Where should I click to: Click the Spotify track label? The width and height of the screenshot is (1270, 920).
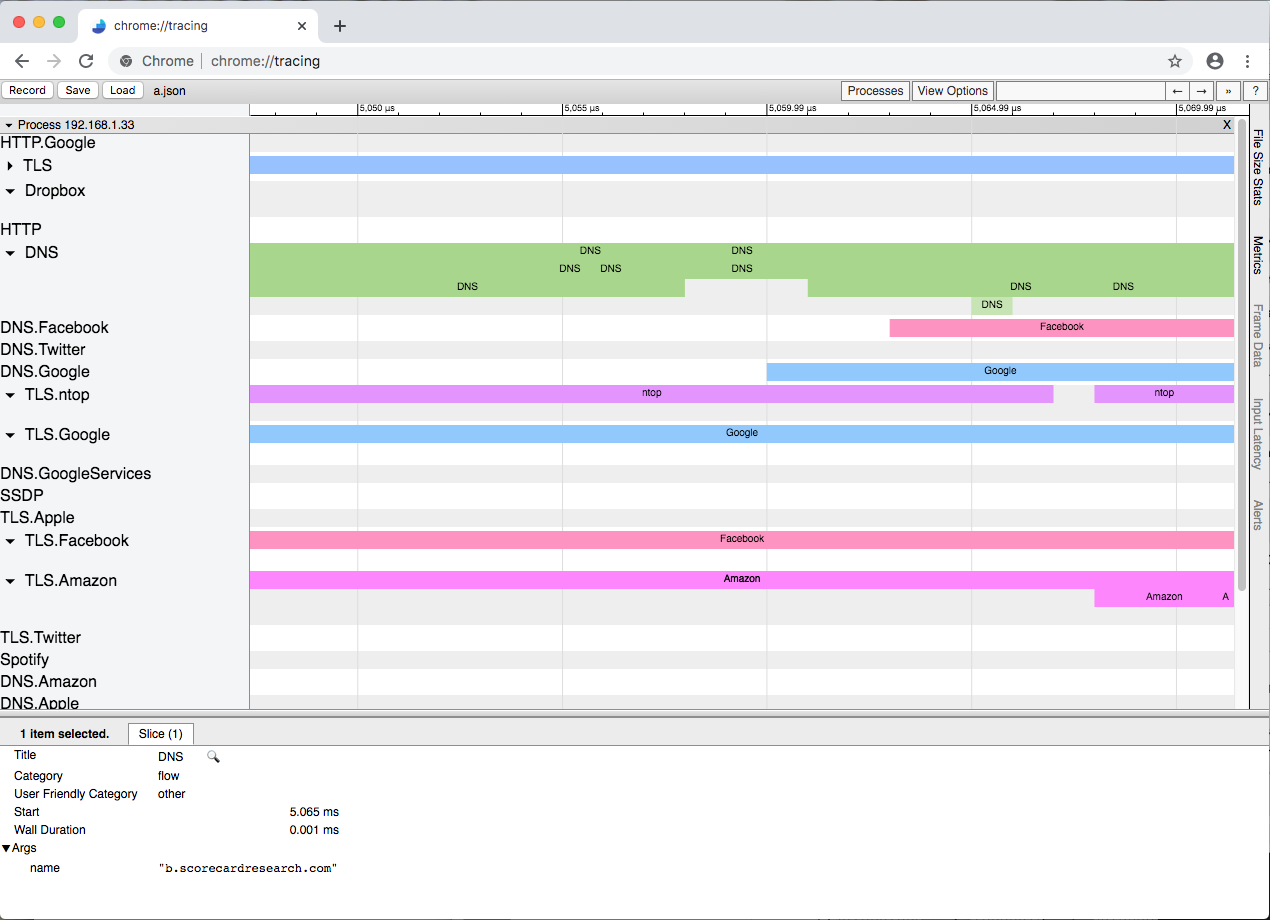pos(25,660)
